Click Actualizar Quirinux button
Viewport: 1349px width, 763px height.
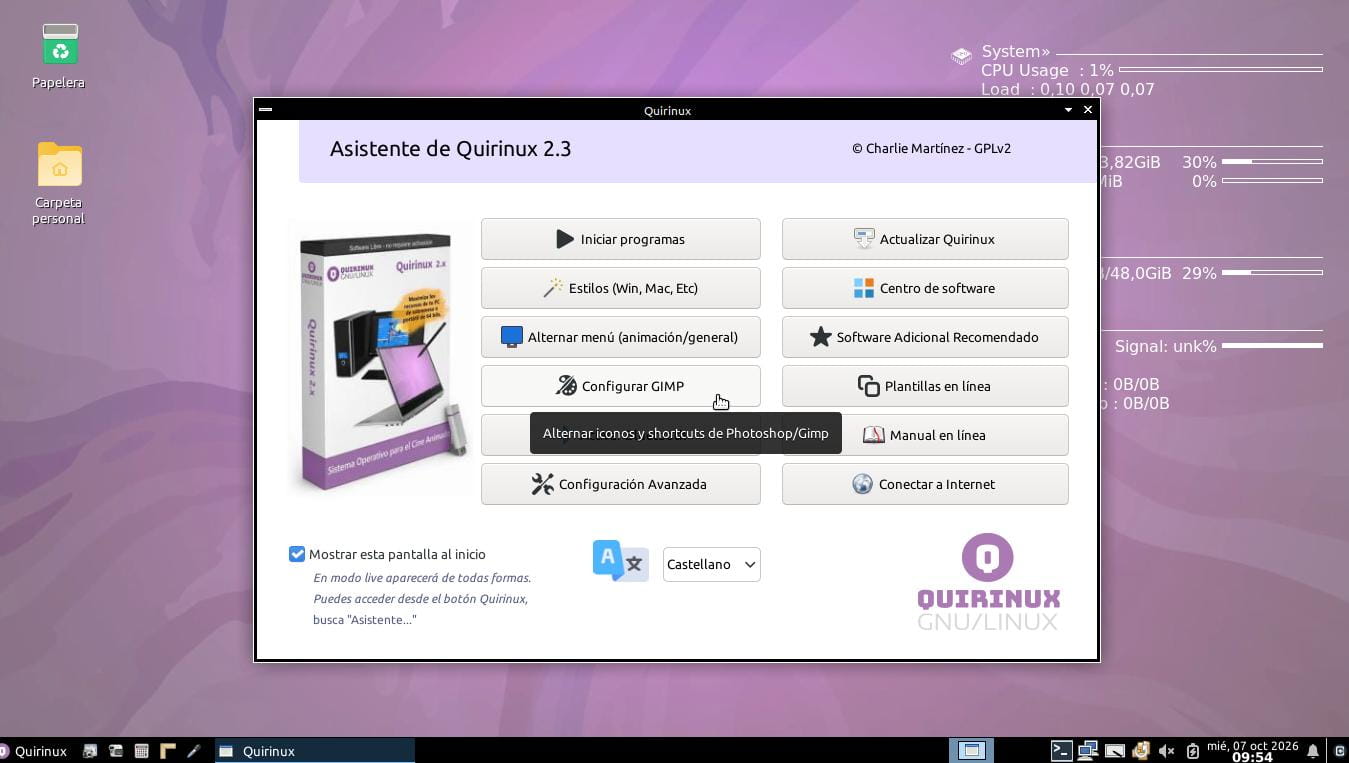[x=925, y=239]
